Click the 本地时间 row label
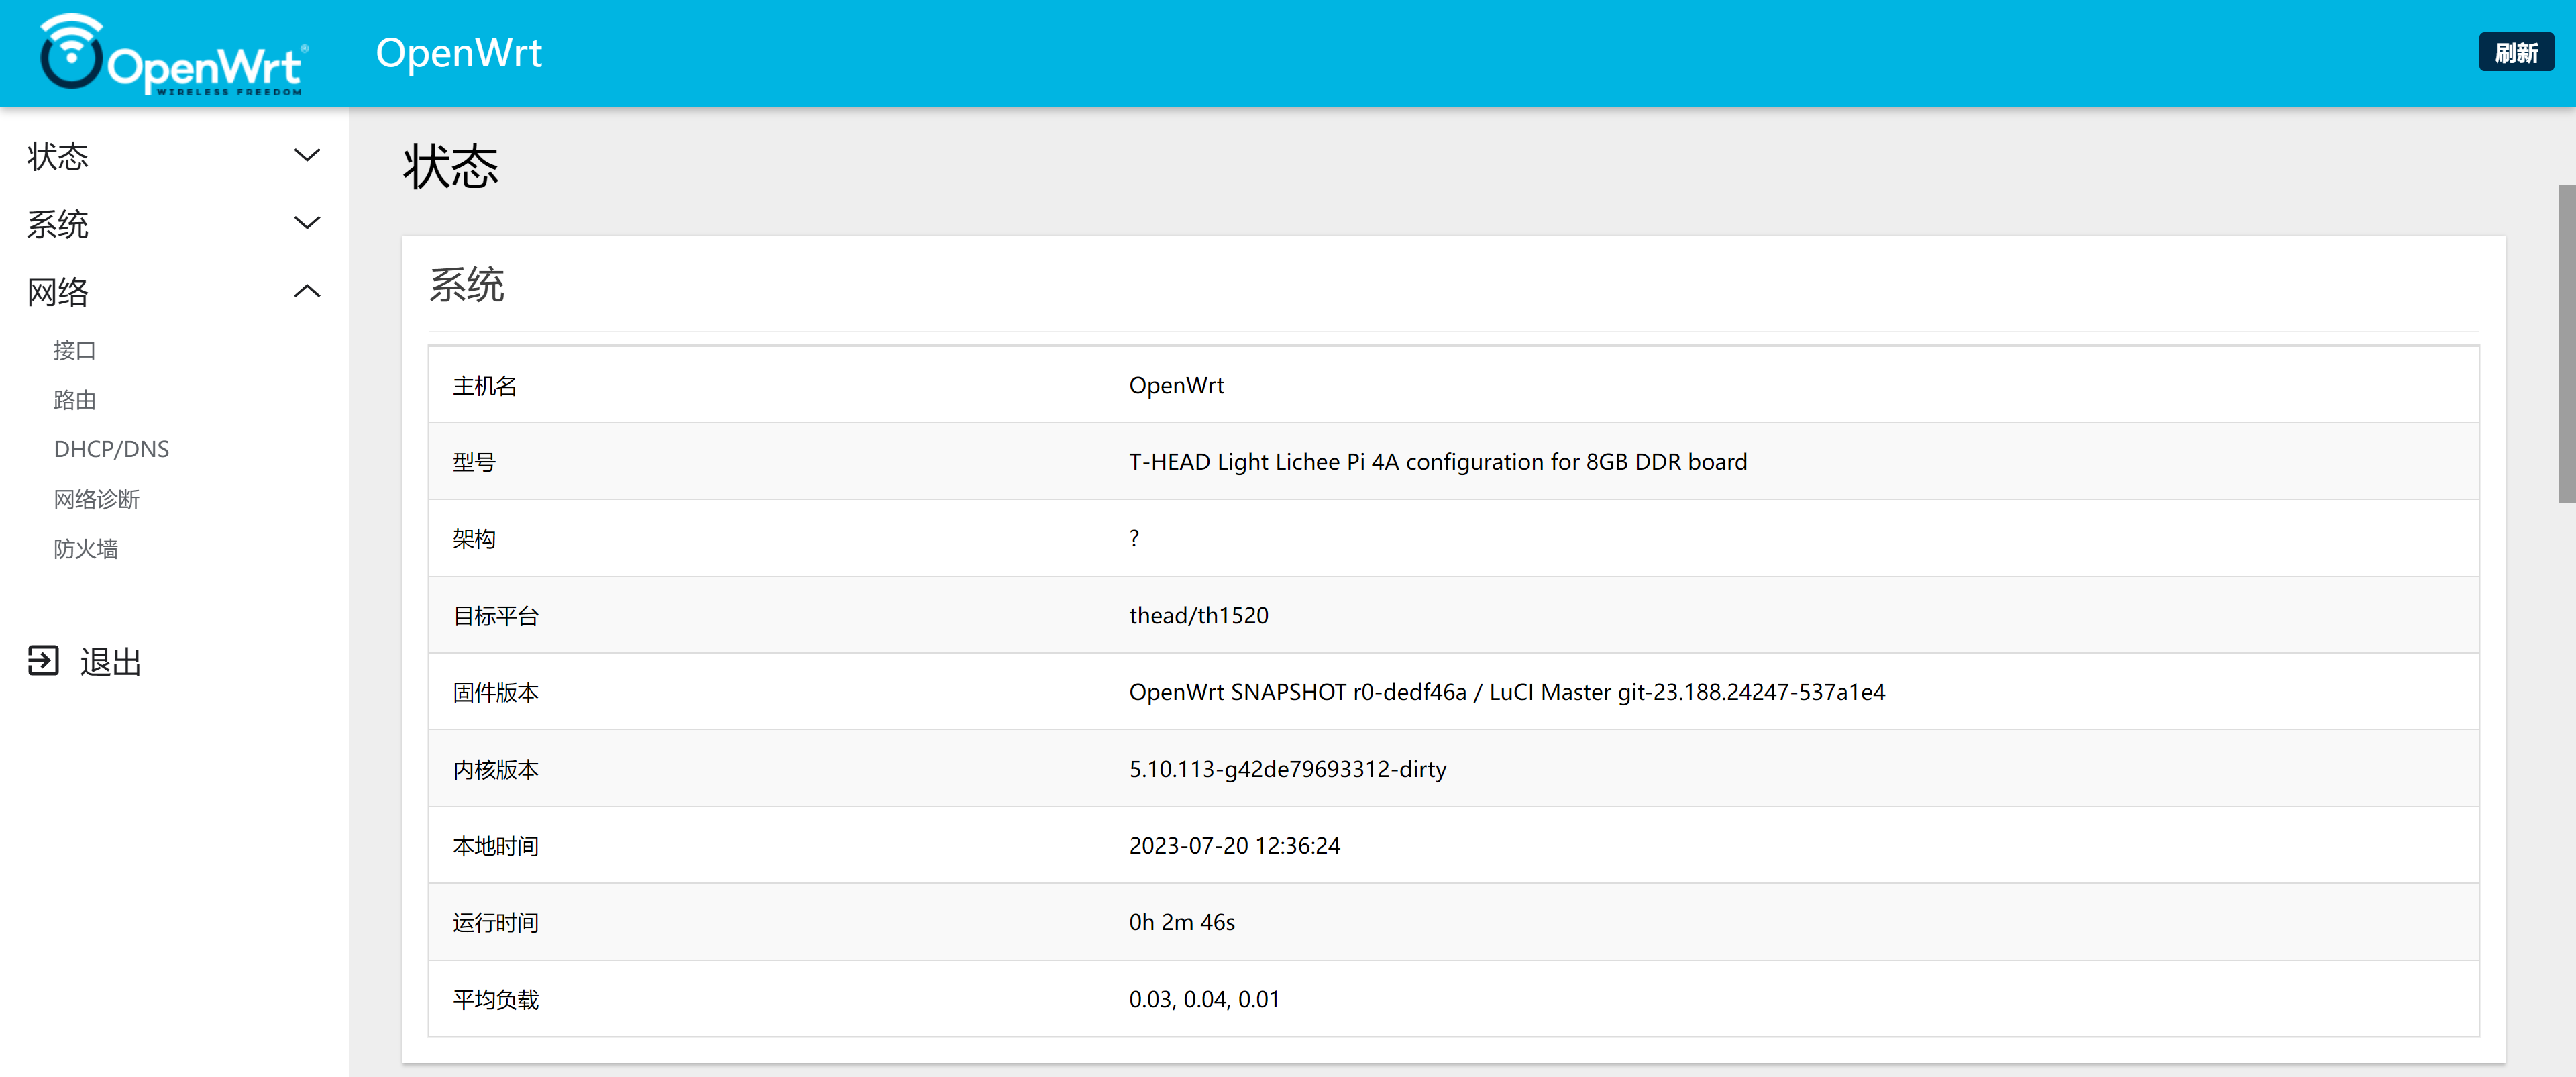The image size is (2576, 1077). [x=495, y=846]
